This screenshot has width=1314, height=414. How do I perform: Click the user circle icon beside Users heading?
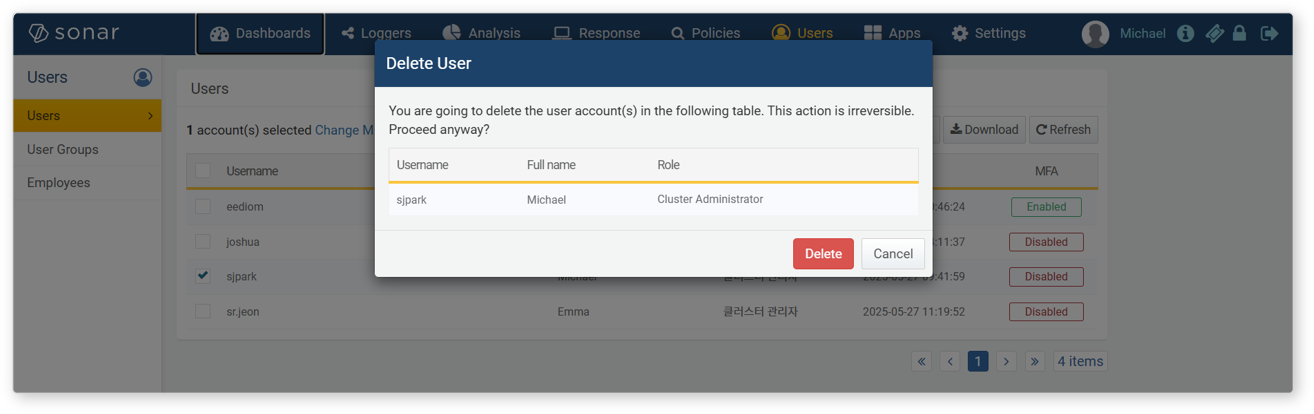[143, 77]
